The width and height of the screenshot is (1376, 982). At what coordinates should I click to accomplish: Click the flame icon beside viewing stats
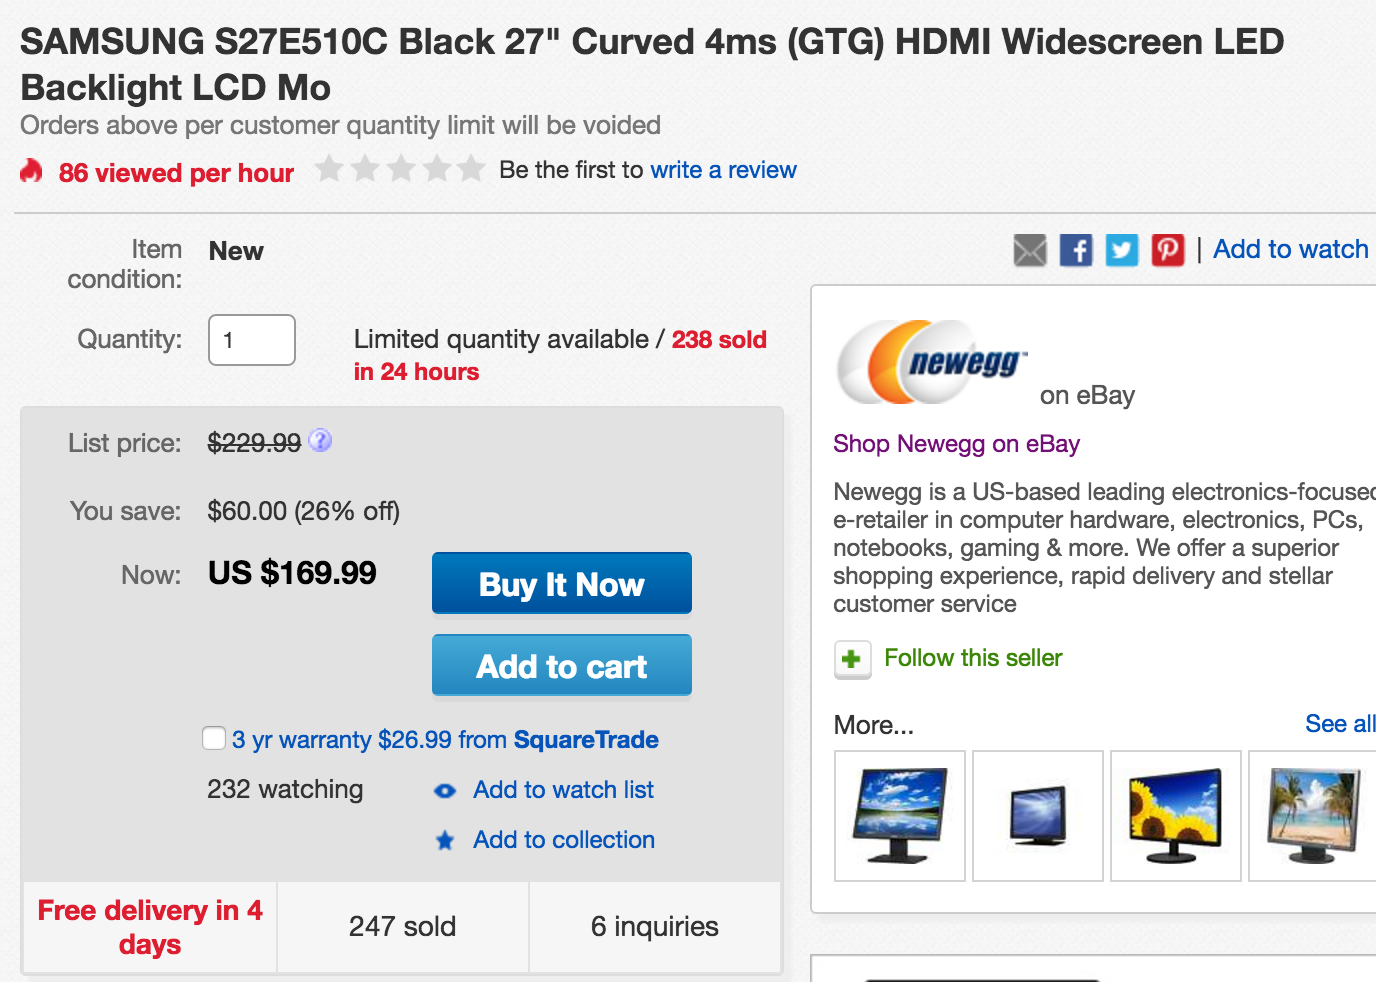30,171
